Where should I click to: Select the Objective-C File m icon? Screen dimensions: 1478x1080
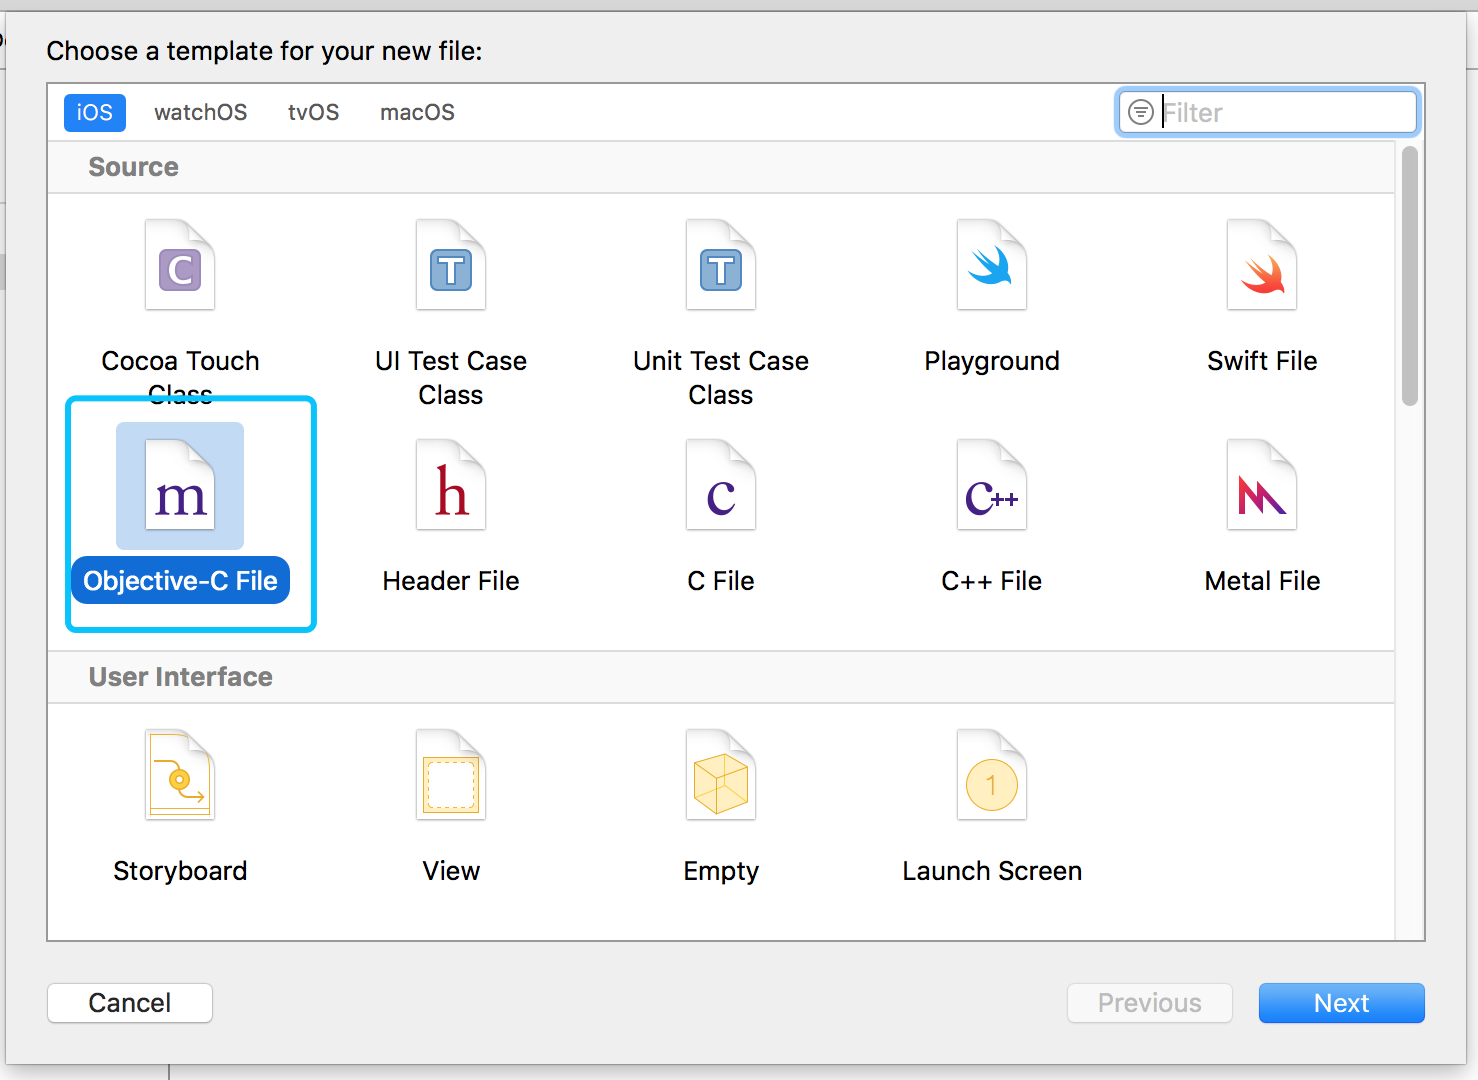[180, 486]
